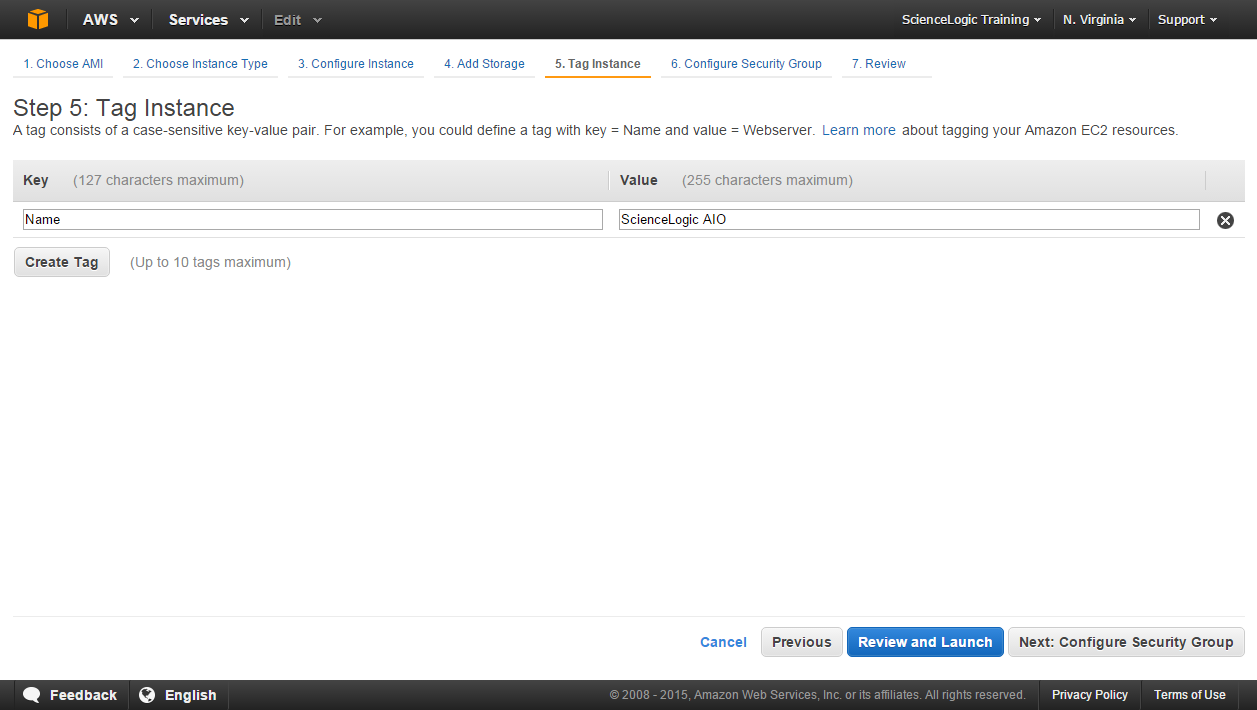This screenshot has width=1257, height=710.
Task: Open the Terms of Use link
Action: pos(1189,695)
